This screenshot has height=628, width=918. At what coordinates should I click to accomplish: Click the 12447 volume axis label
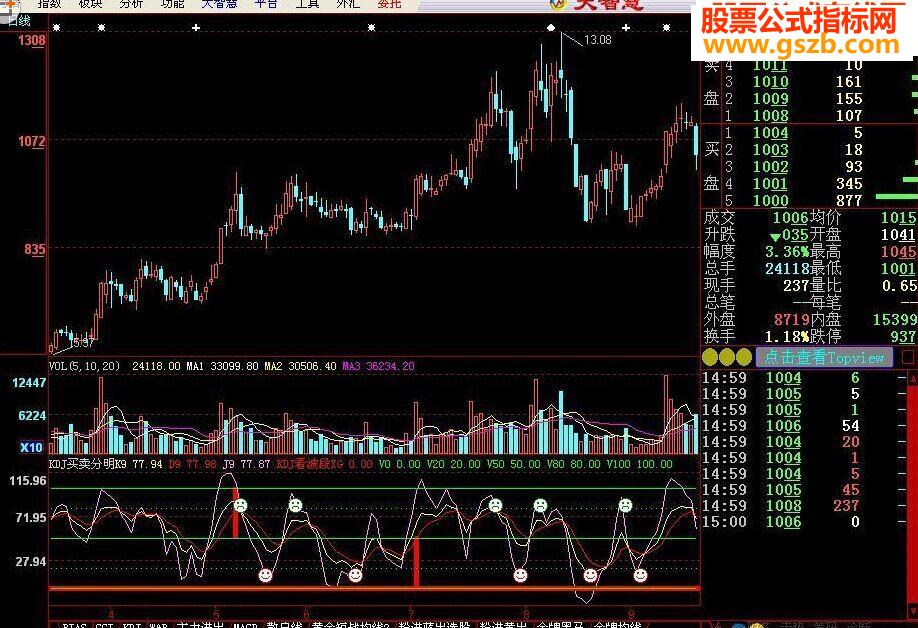(29, 383)
